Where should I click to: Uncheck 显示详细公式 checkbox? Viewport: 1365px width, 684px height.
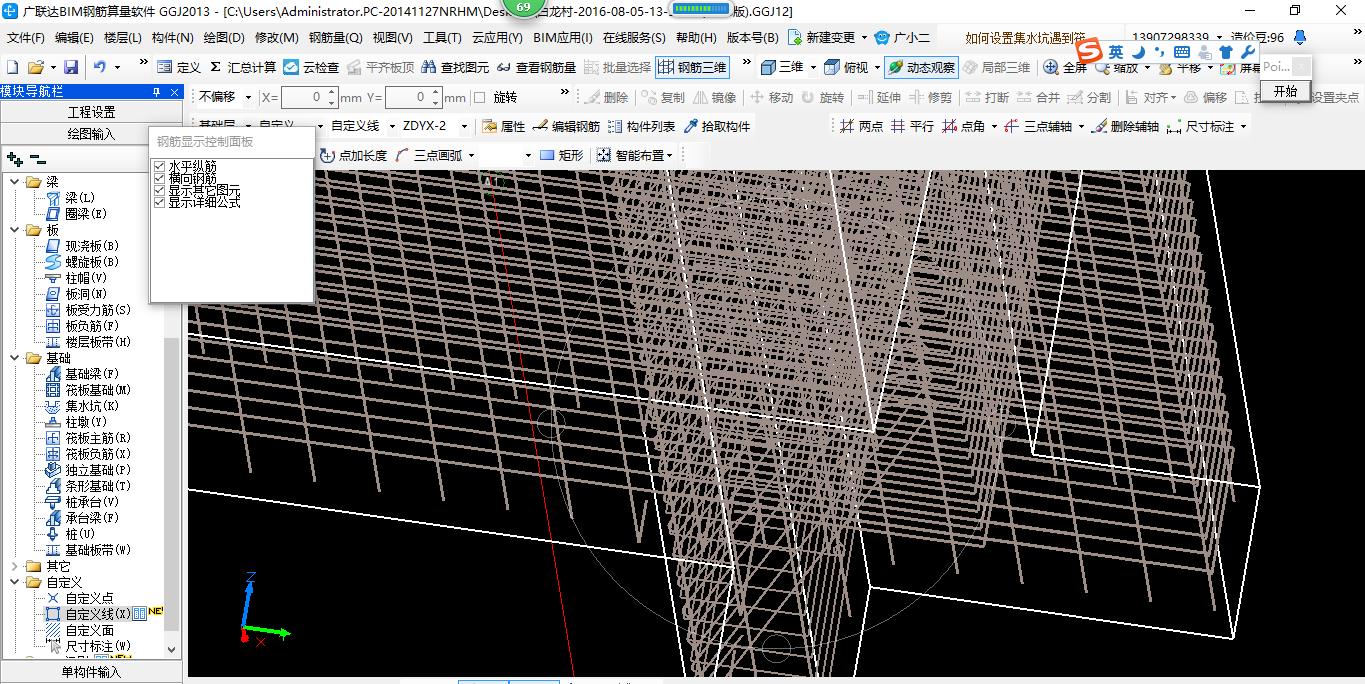(159, 202)
